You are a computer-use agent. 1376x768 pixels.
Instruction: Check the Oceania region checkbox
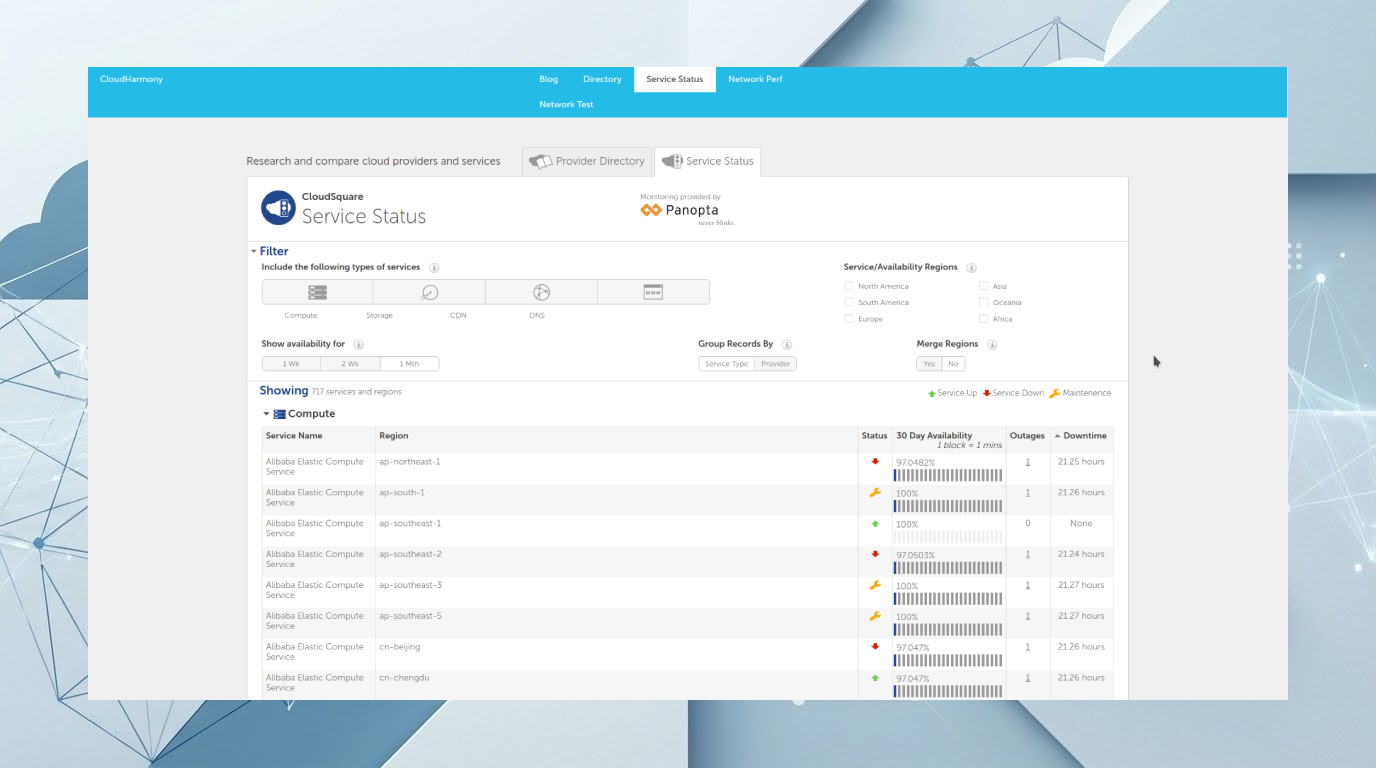click(x=984, y=302)
